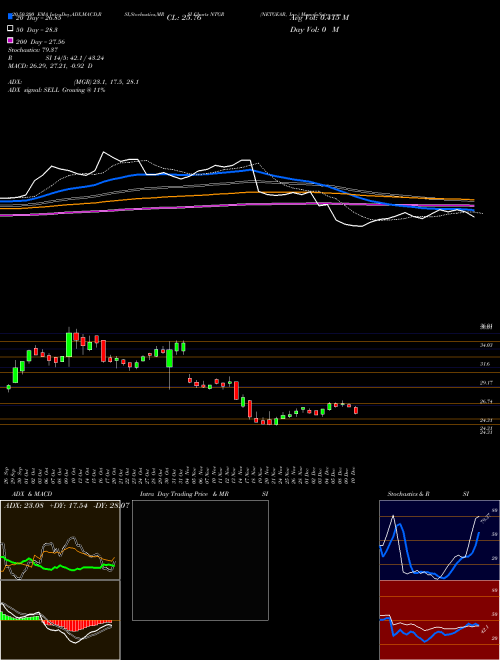Image resolution: width=500 pixels, height=660 pixels.
Task: Click the empty Intra Day Trading Price panel
Action: pos(200,560)
